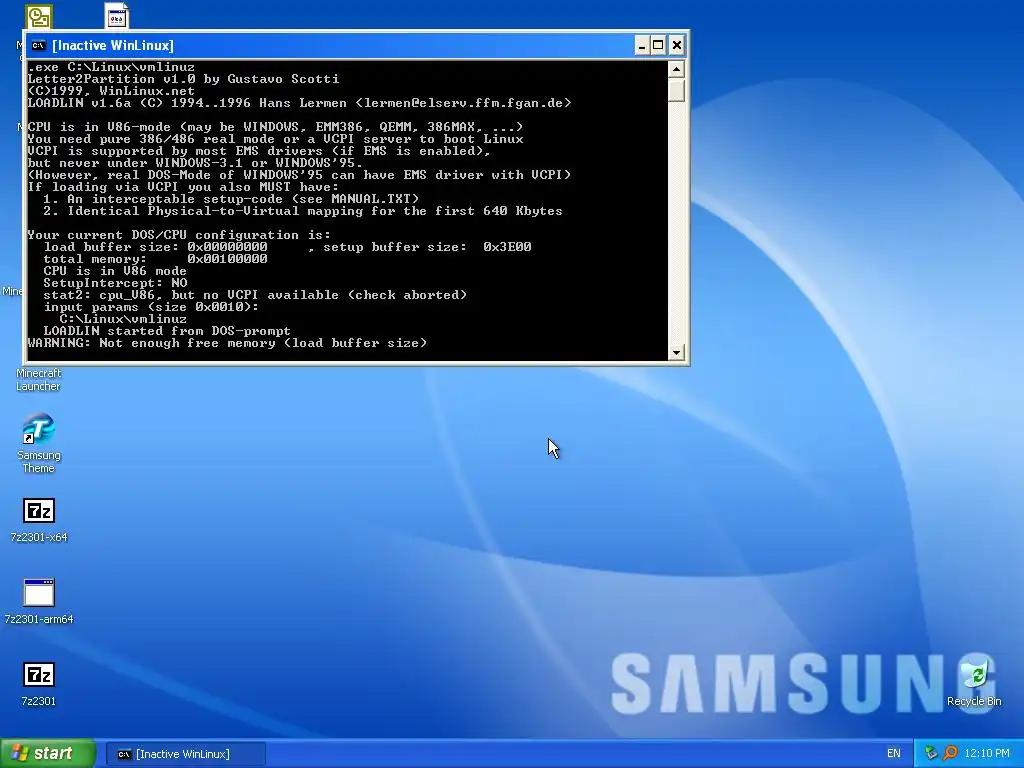This screenshot has width=1024, height=768.
Task: Click the '(C)1999, WinLinux.net' line
Action: pos(111,91)
